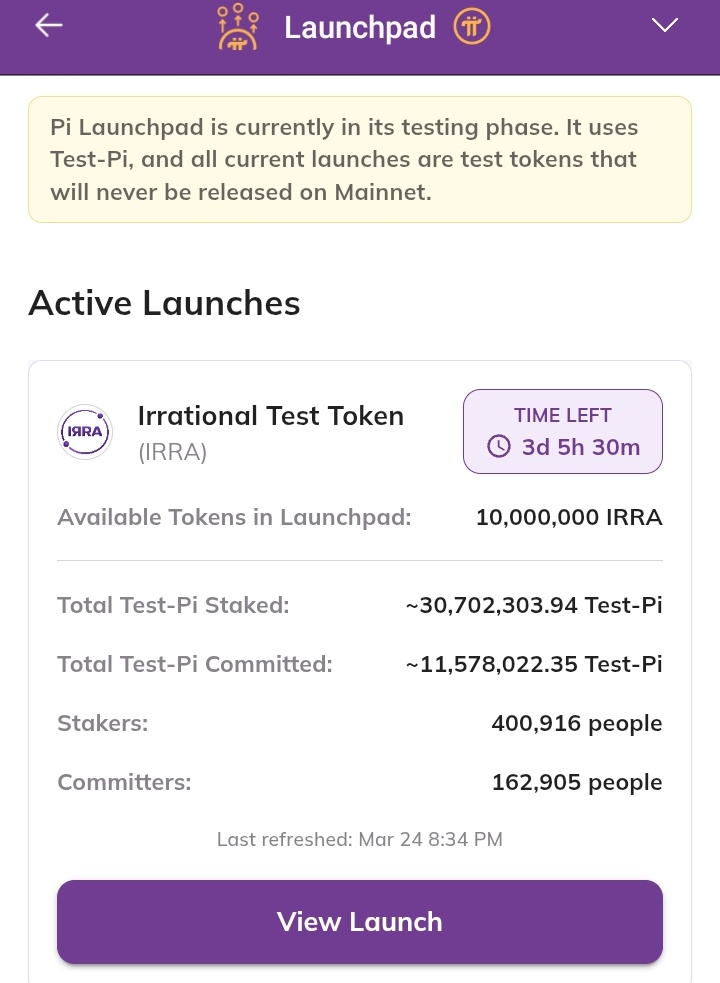Tap the clock icon in time badge
Image resolution: width=720 pixels, height=983 pixels.
pos(498,446)
